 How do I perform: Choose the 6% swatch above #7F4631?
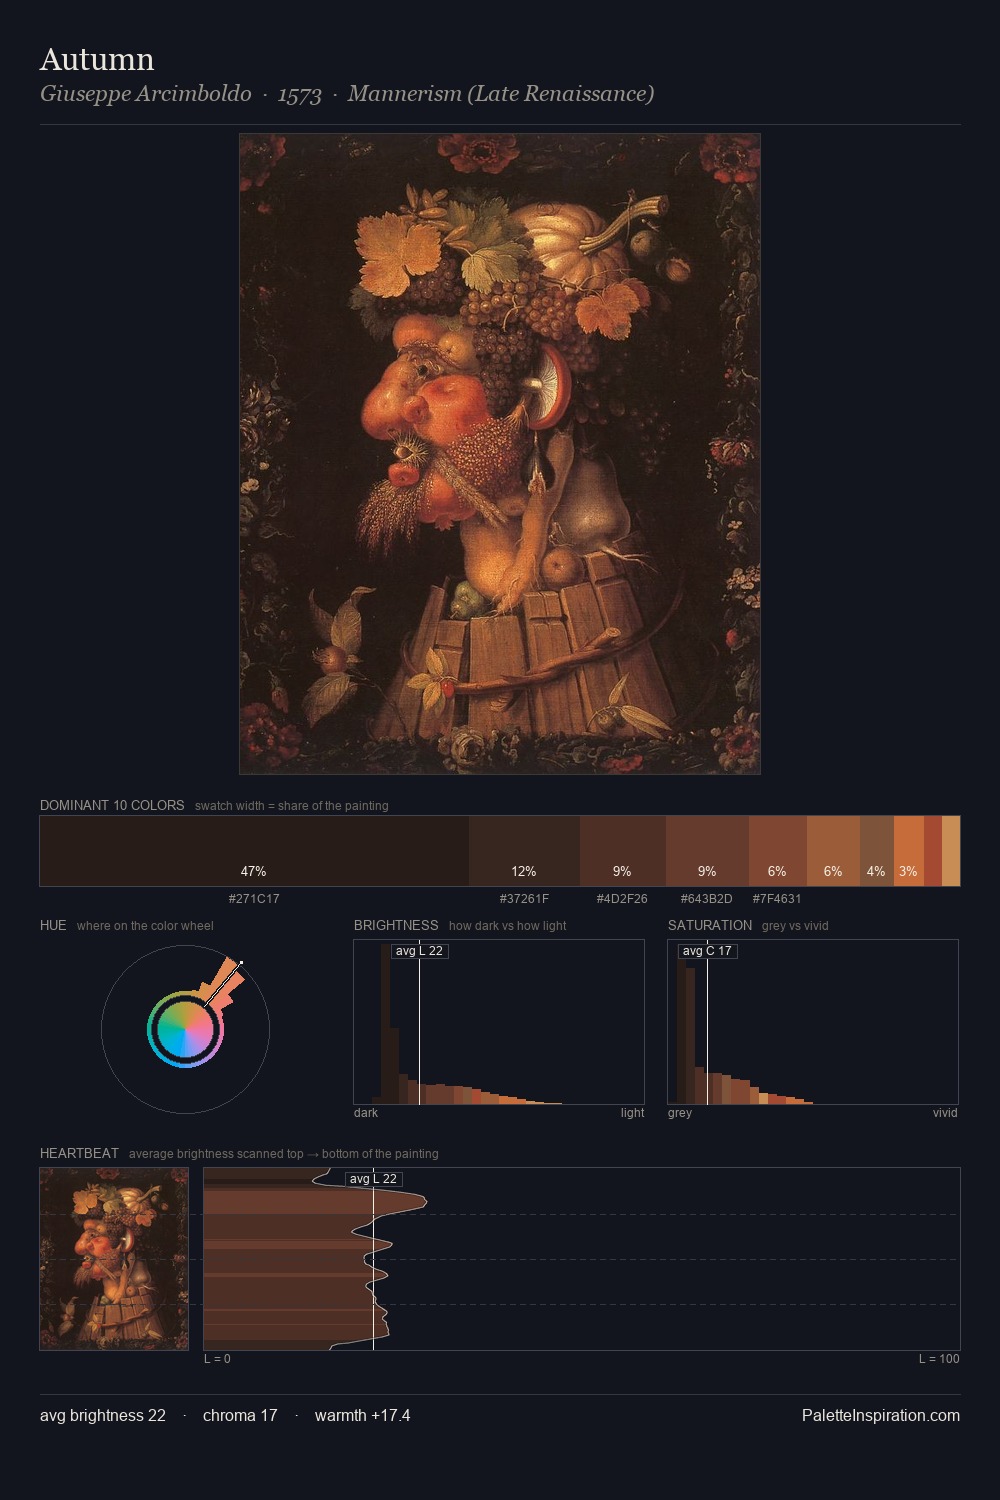point(777,851)
